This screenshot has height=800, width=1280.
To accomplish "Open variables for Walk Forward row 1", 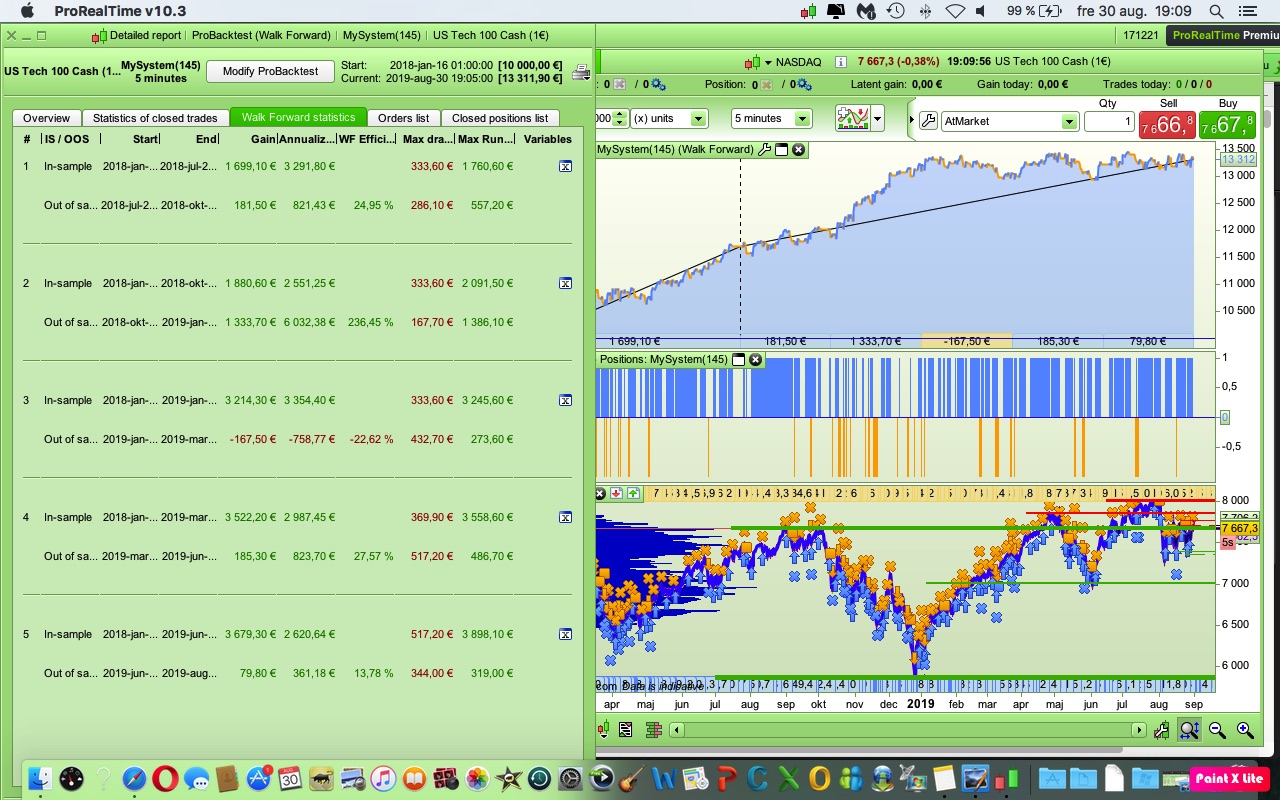I will coord(565,167).
